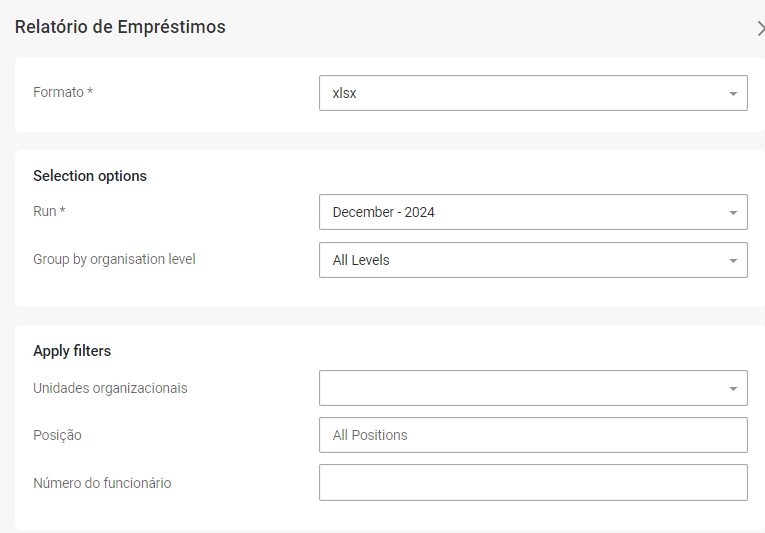Click the Formato dropdown arrow icon

tap(733, 94)
